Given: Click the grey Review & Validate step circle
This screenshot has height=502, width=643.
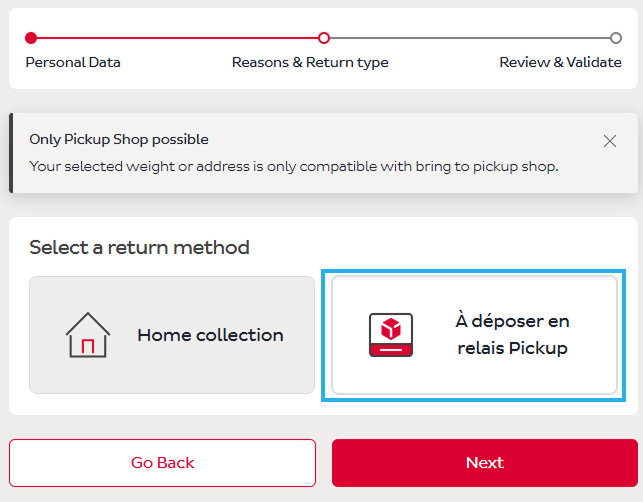Looking at the screenshot, I should click(x=616, y=38).
